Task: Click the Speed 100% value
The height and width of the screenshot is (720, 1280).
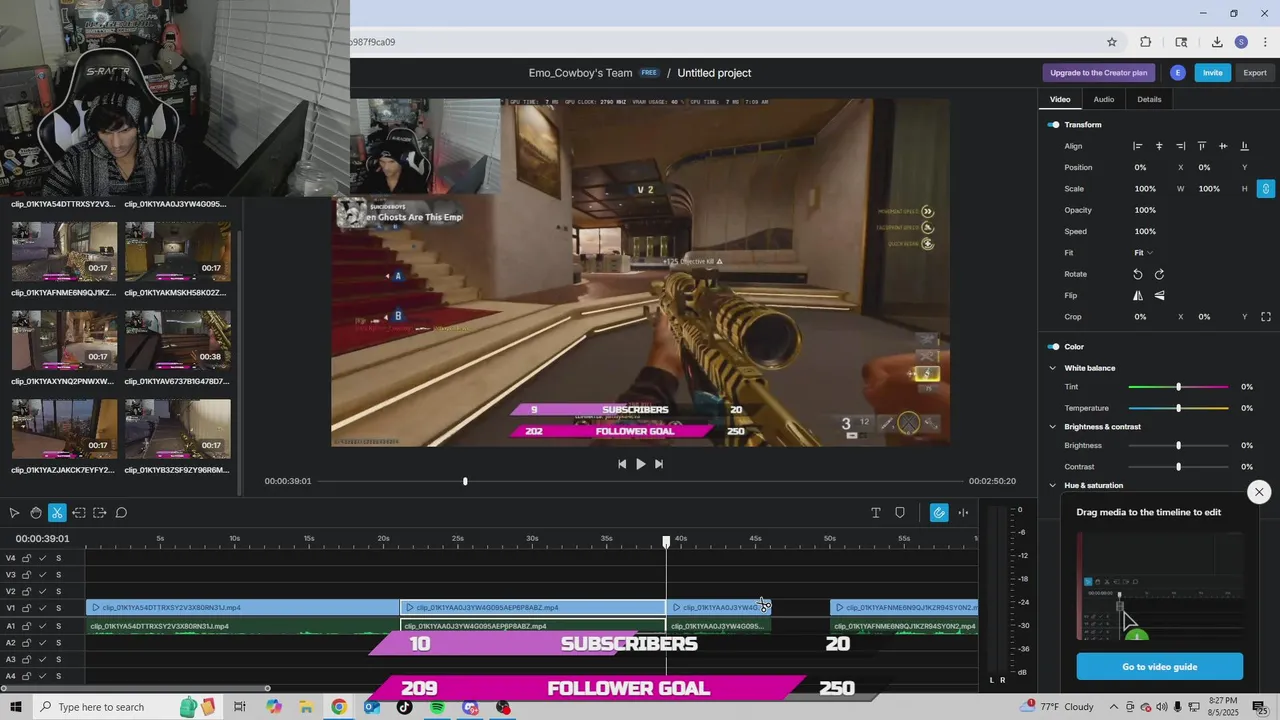Action: [1145, 232]
